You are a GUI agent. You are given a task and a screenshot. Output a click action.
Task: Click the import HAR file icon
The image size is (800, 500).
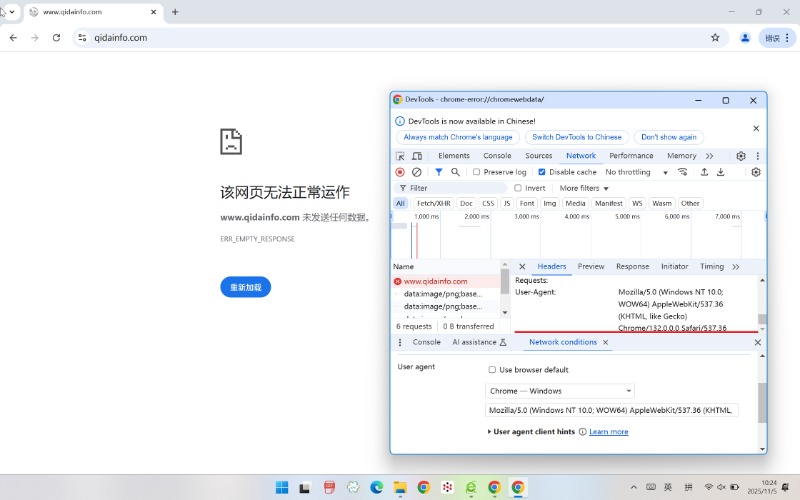[x=704, y=172]
